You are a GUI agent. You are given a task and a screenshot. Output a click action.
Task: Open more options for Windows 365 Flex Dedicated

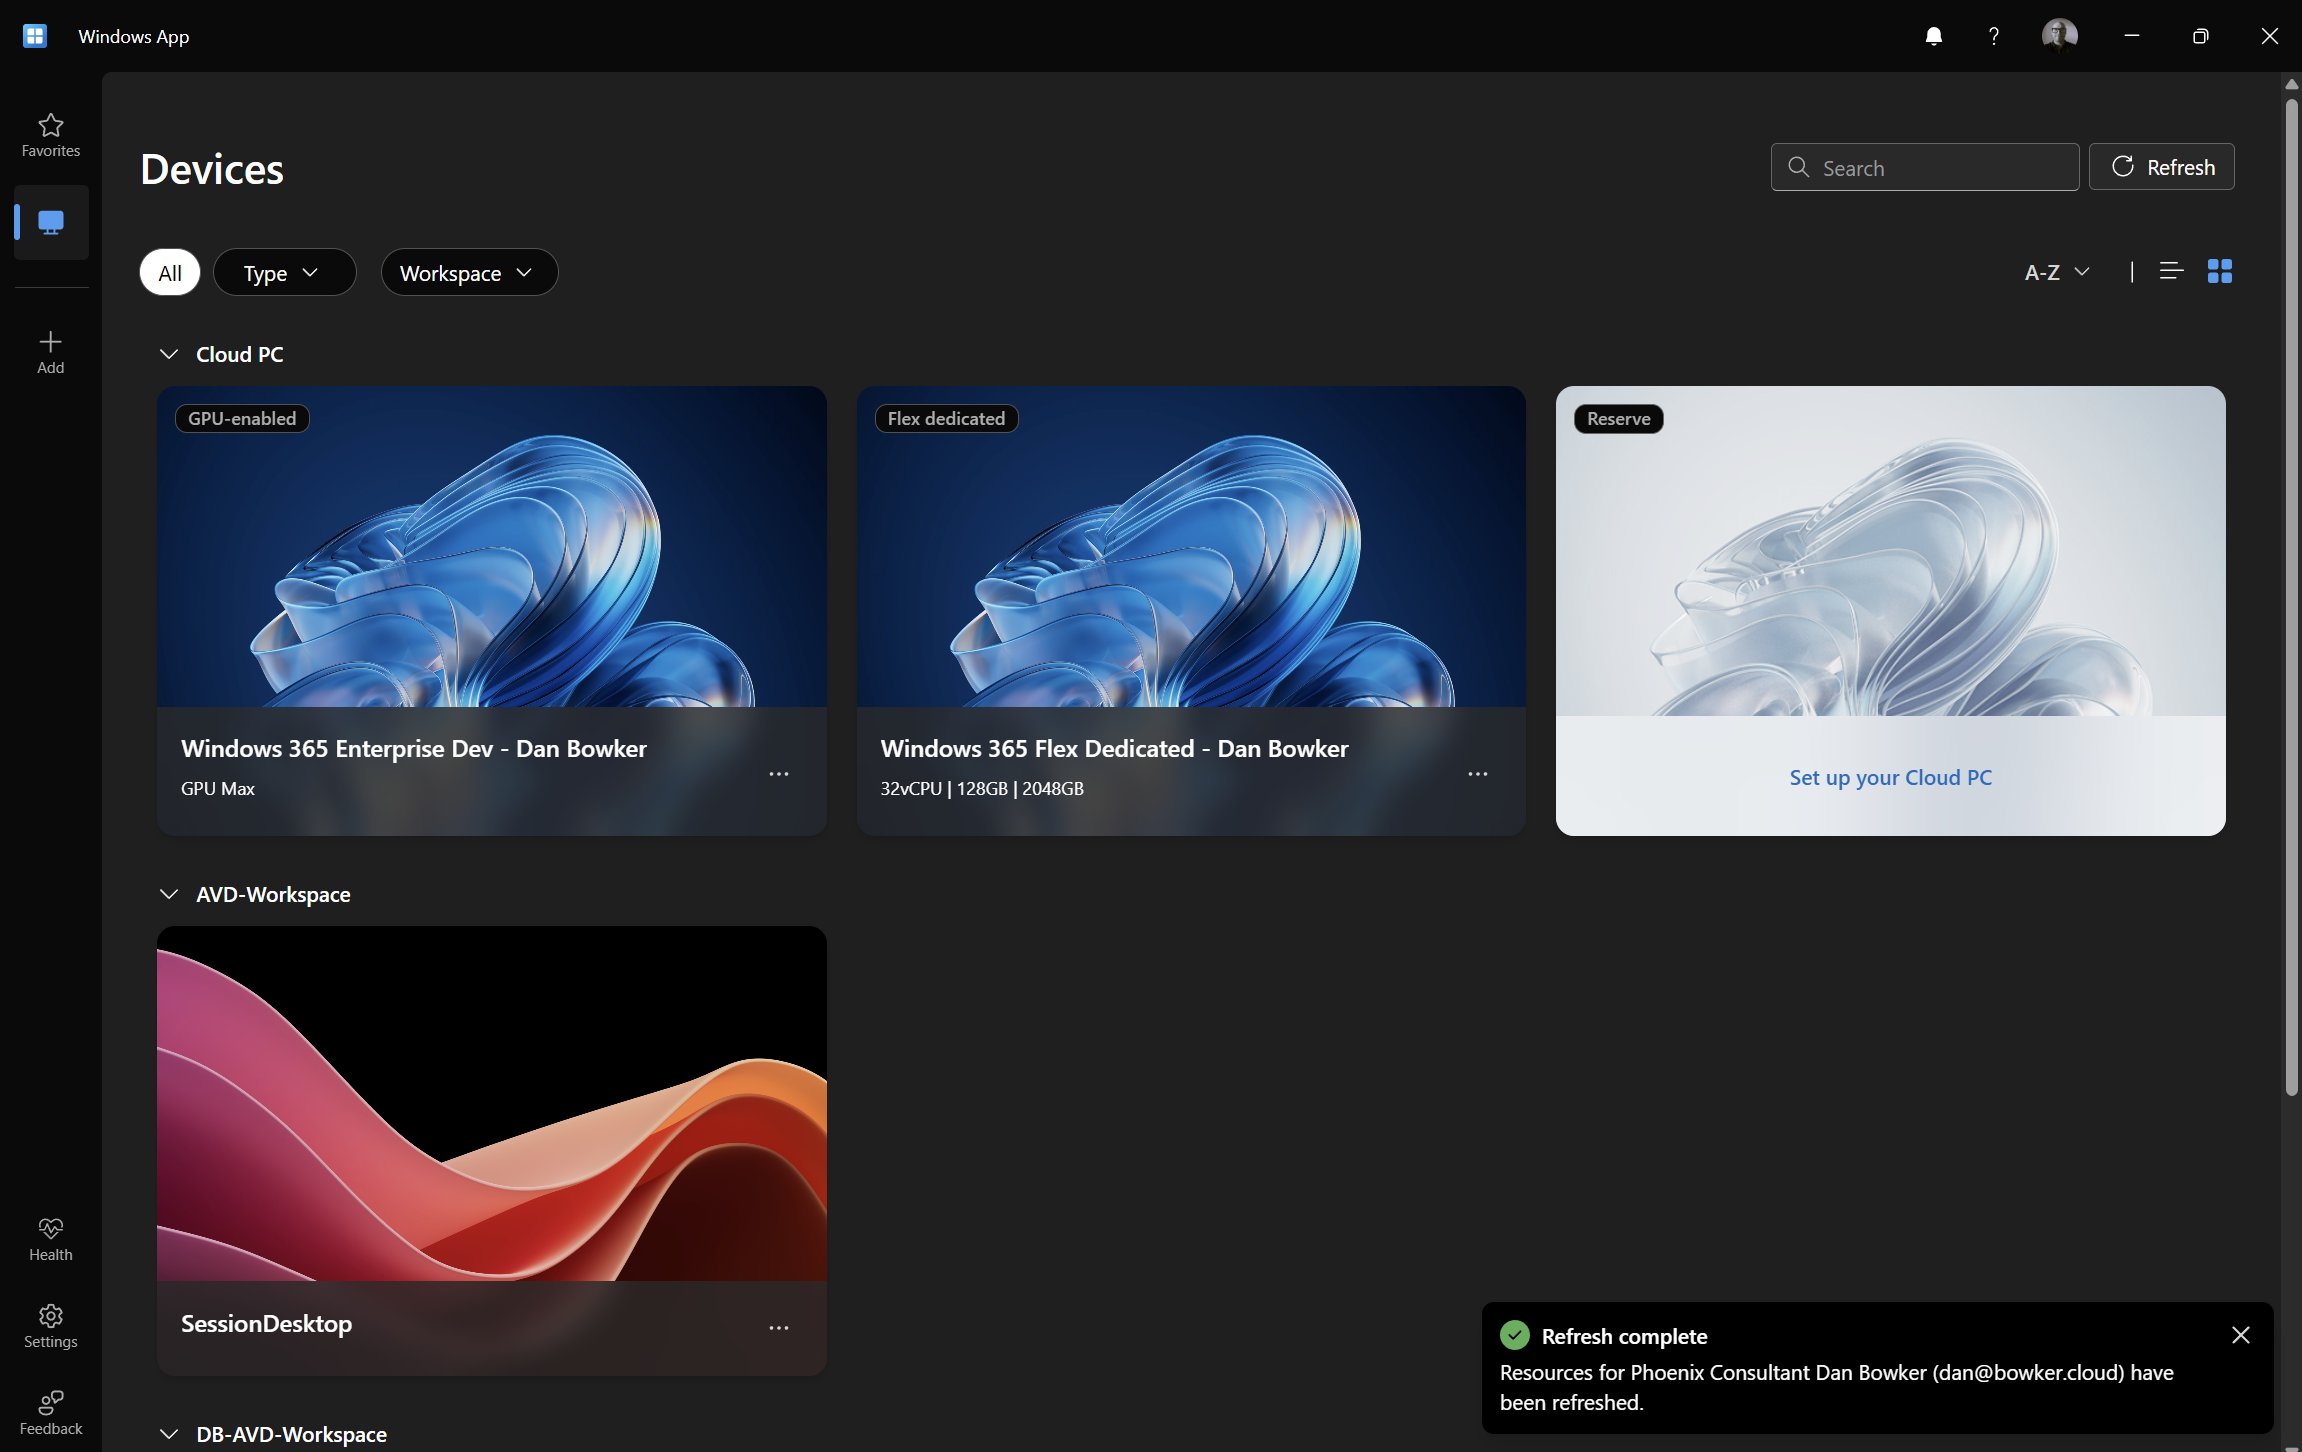pyautogui.click(x=1478, y=774)
